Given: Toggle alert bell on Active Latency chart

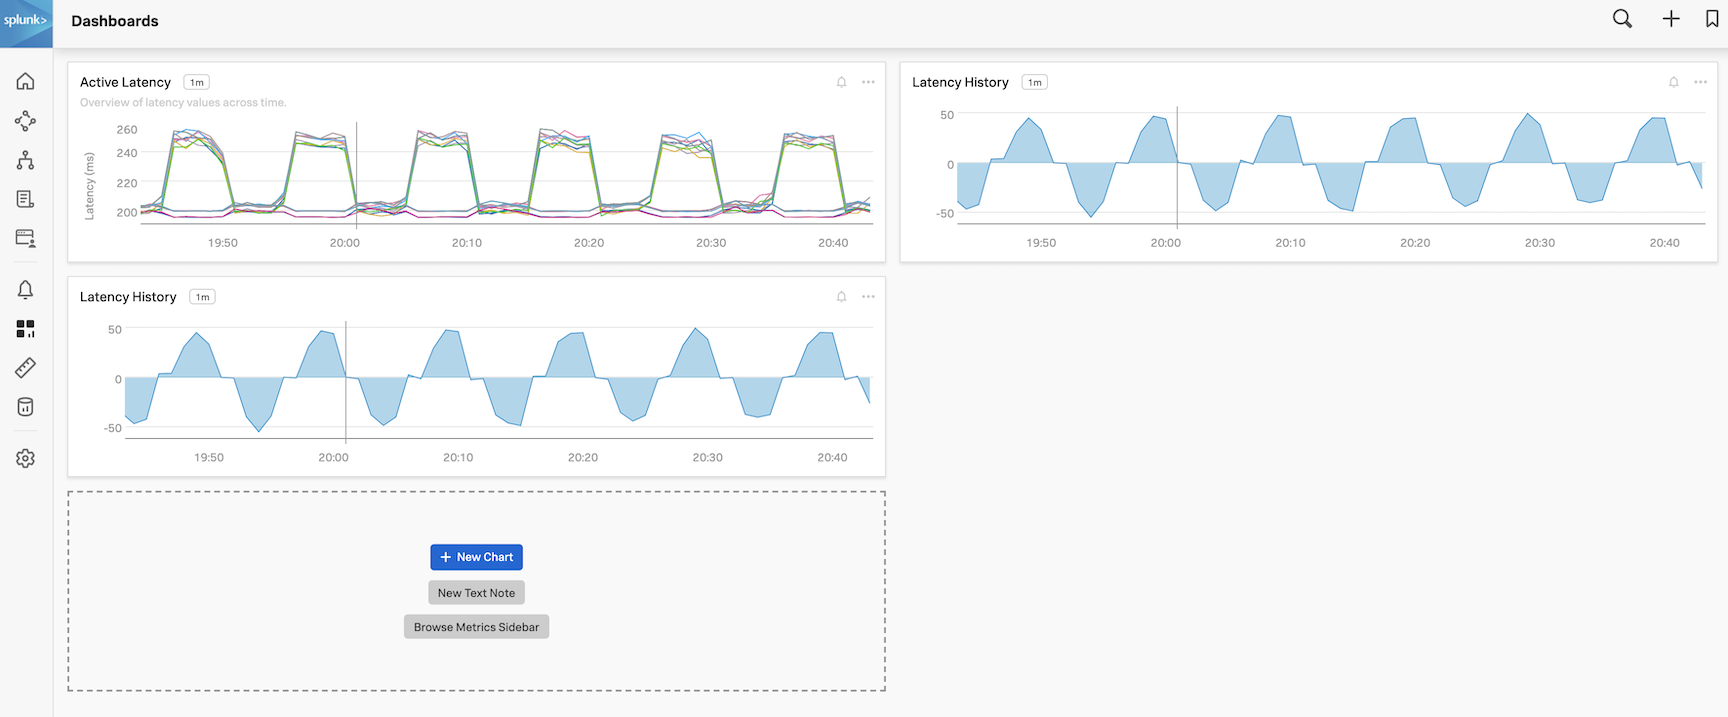Looking at the screenshot, I should [x=842, y=82].
